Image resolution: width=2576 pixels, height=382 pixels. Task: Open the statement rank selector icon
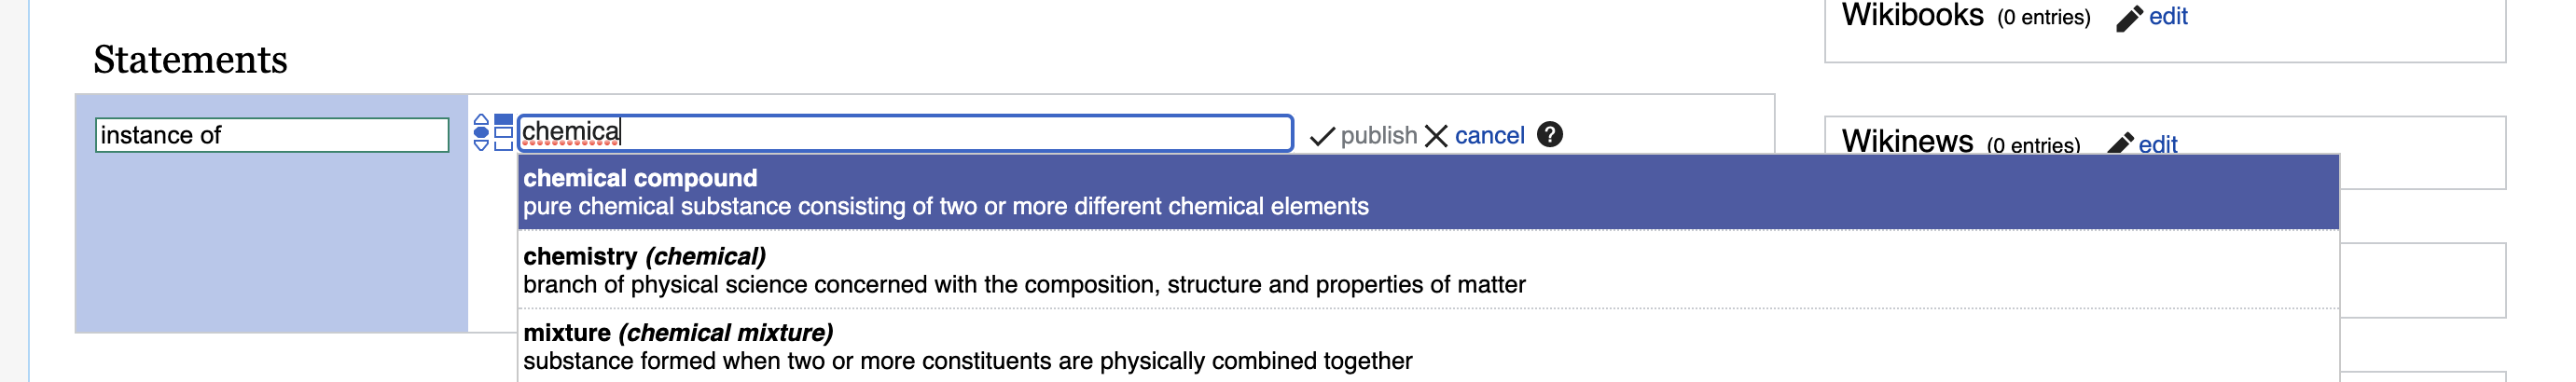click(481, 132)
